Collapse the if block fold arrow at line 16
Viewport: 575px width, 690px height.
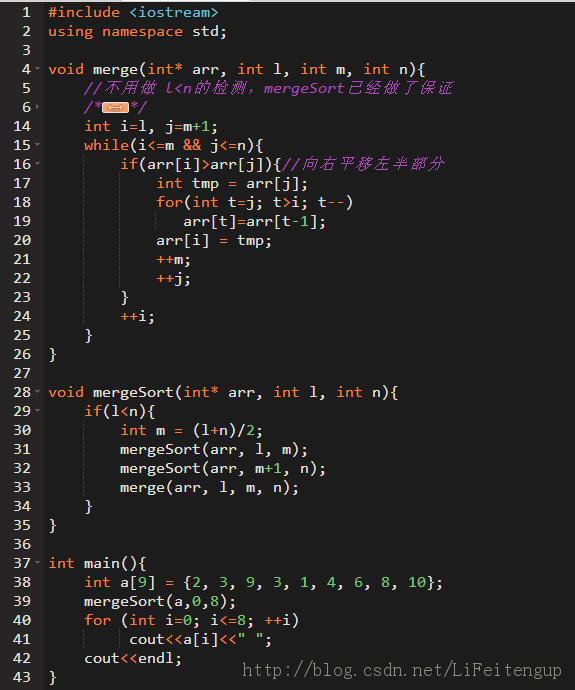click(37, 163)
